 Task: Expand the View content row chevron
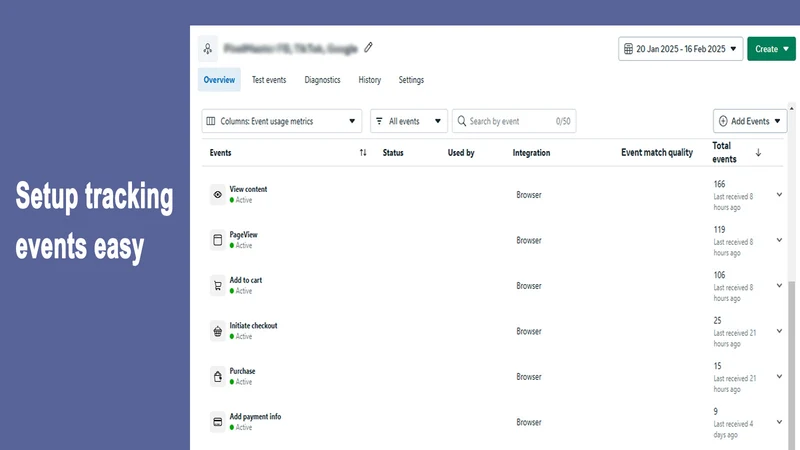tap(779, 194)
